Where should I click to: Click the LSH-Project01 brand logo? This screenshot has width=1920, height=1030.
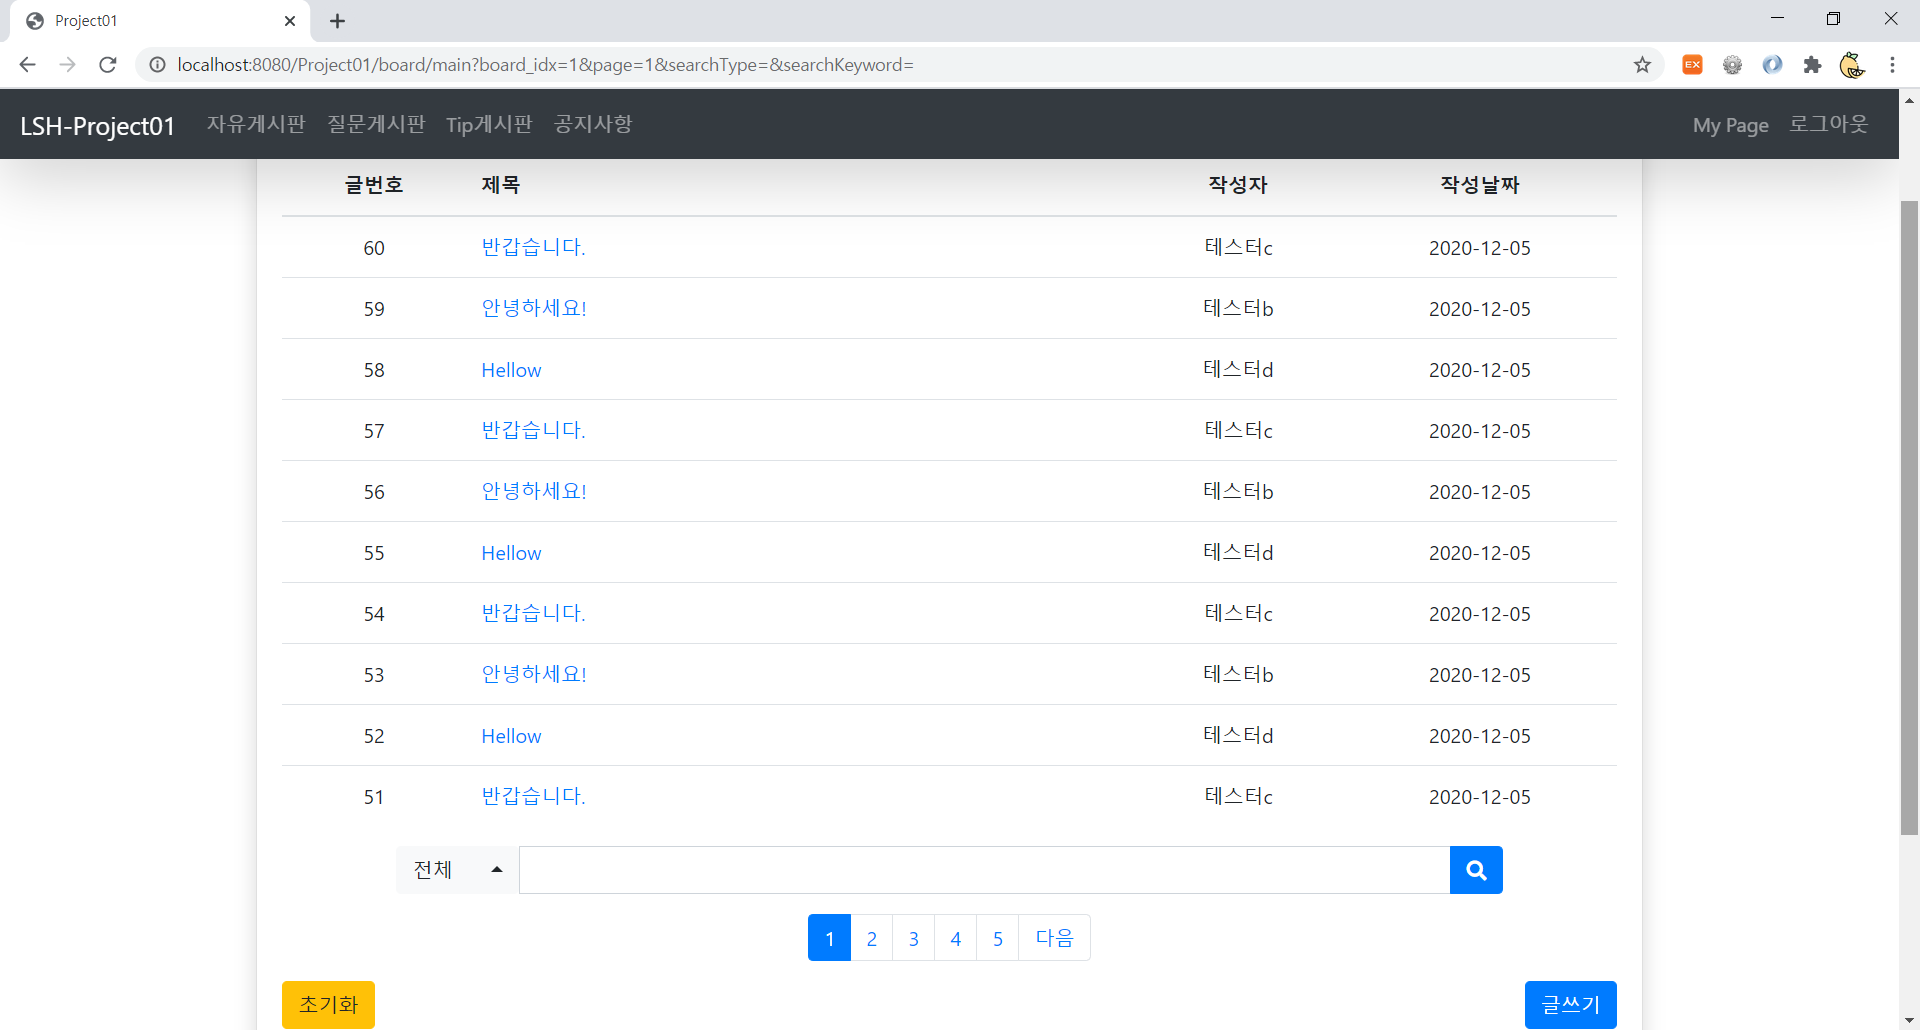[98, 126]
